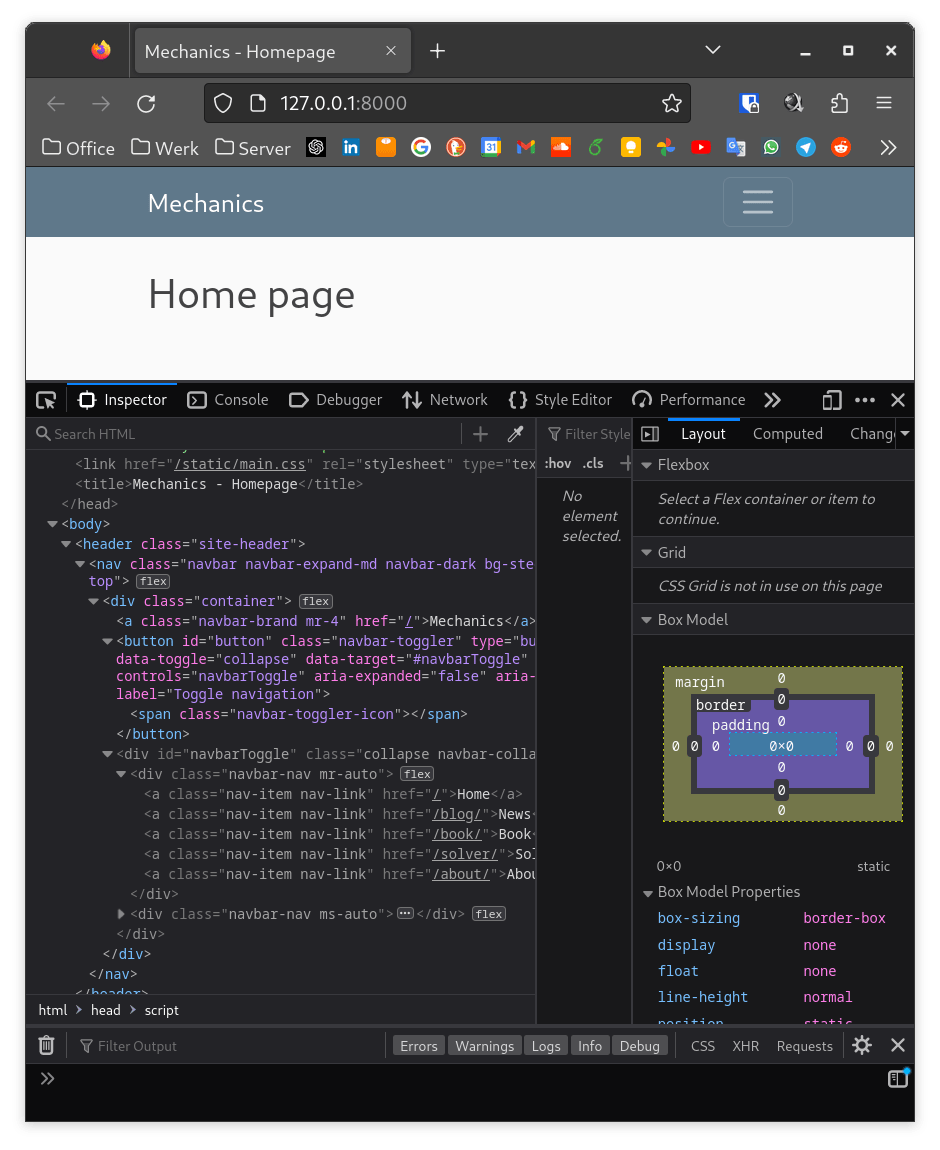Expand the navbar-nav ms-auto div node
Screen dimensions: 940x1150
point(121,913)
